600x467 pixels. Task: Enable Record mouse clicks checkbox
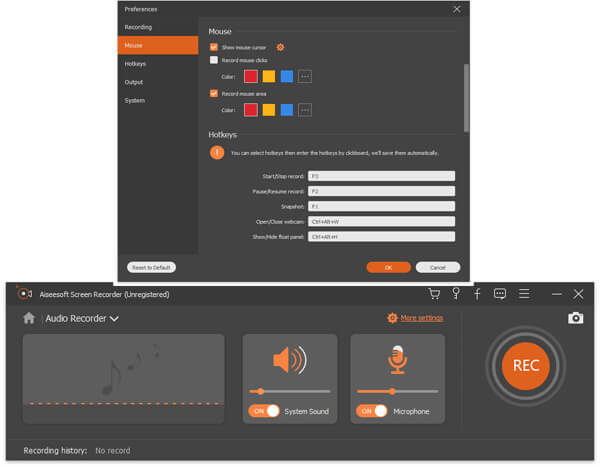(214, 60)
